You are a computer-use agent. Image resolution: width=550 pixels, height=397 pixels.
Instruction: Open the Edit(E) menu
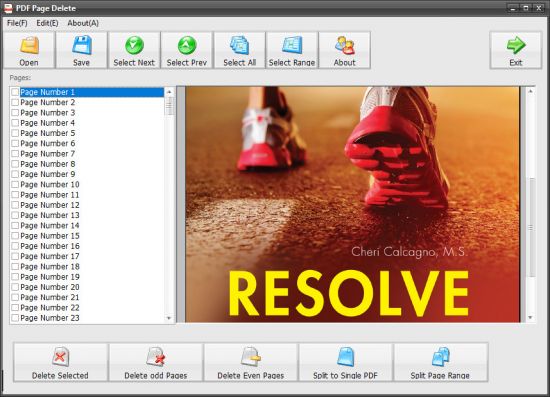coord(47,23)
